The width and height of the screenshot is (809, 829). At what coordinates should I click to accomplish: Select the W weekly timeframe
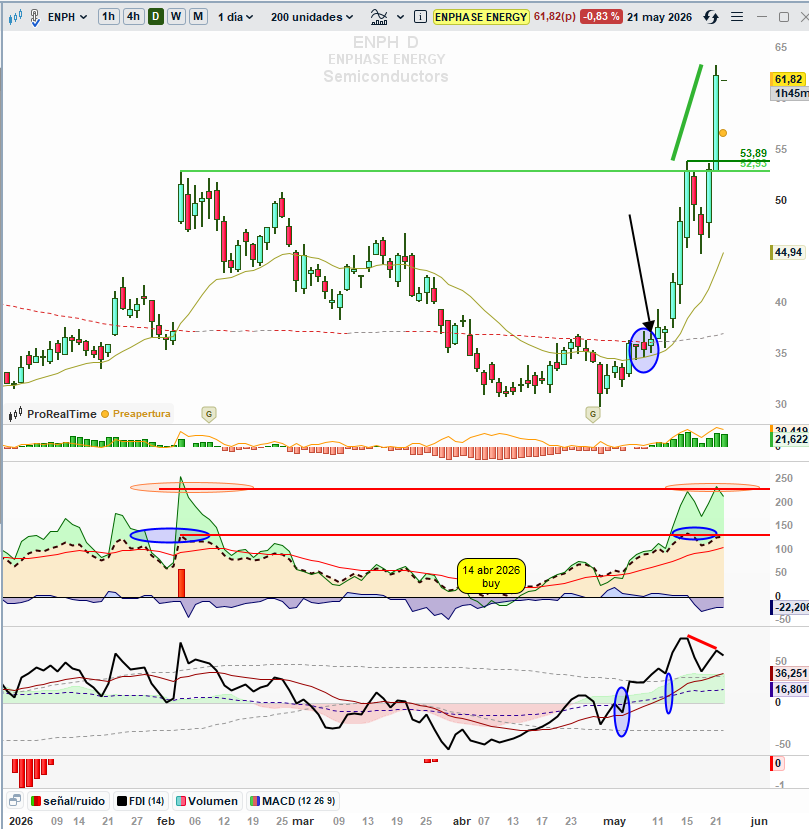[176, 16]
